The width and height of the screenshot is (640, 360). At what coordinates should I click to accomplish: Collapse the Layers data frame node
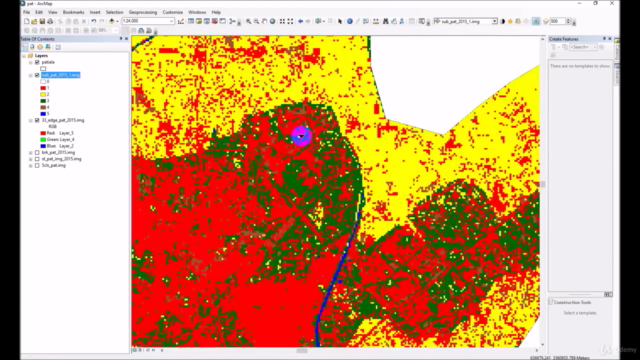coord(24,56)
